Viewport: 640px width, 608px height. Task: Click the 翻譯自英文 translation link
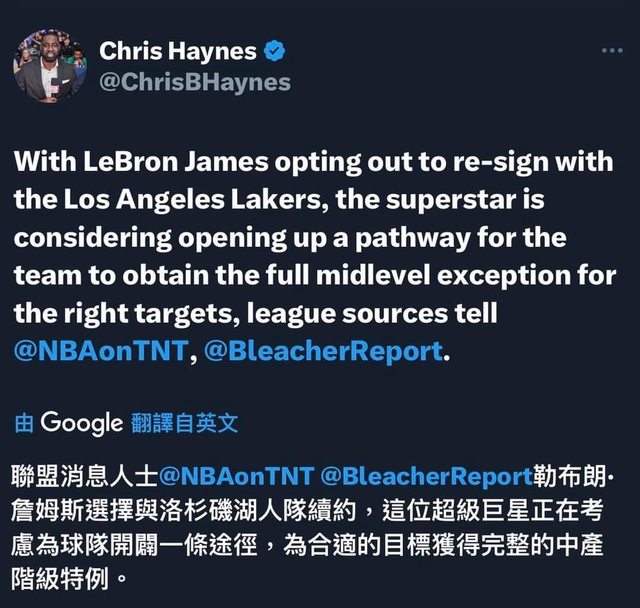184,423
